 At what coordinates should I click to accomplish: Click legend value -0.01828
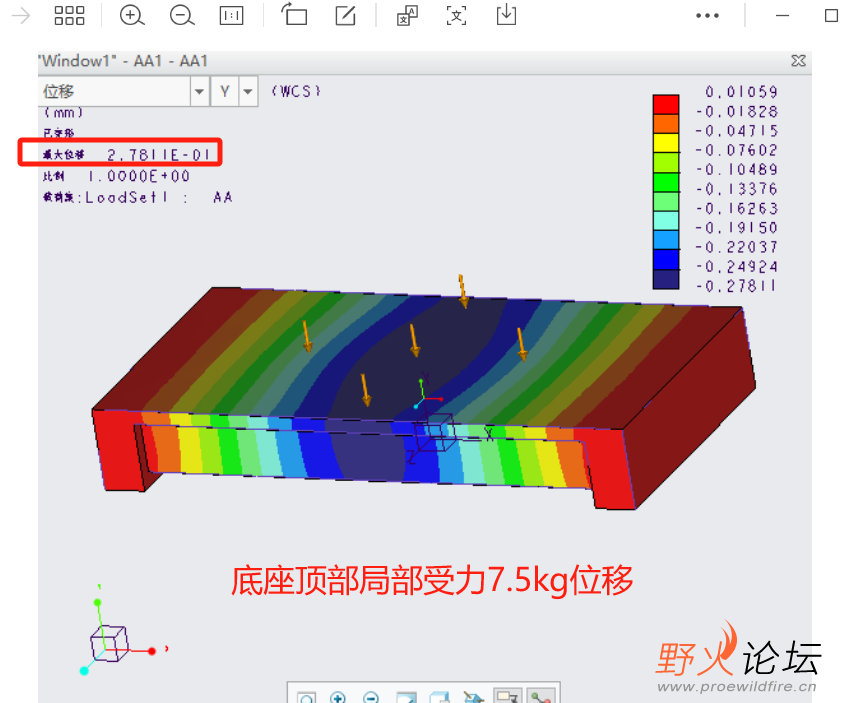[736, 112]
